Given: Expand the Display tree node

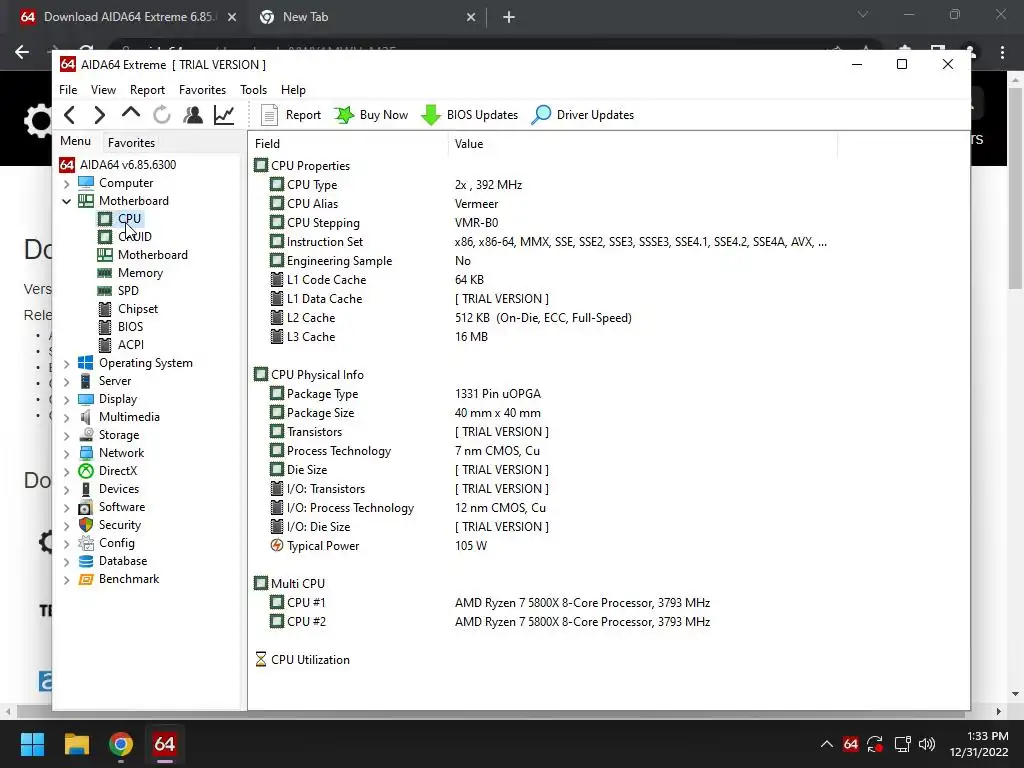Looking at the screenshot, I should click(67, 400).
